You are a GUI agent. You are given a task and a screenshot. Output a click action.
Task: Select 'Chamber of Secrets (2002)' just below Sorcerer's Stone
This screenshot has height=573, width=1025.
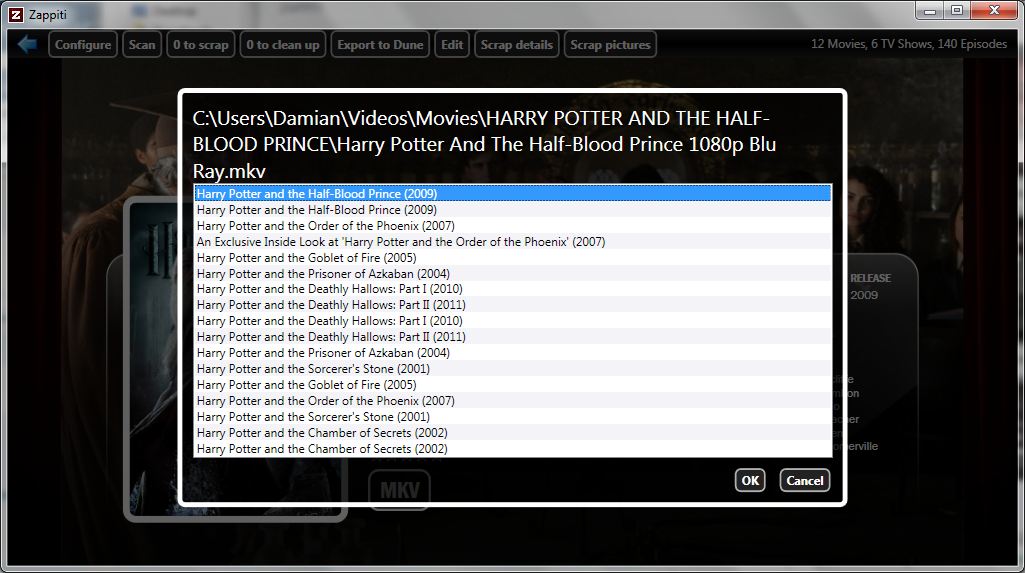tap(512, 433)
